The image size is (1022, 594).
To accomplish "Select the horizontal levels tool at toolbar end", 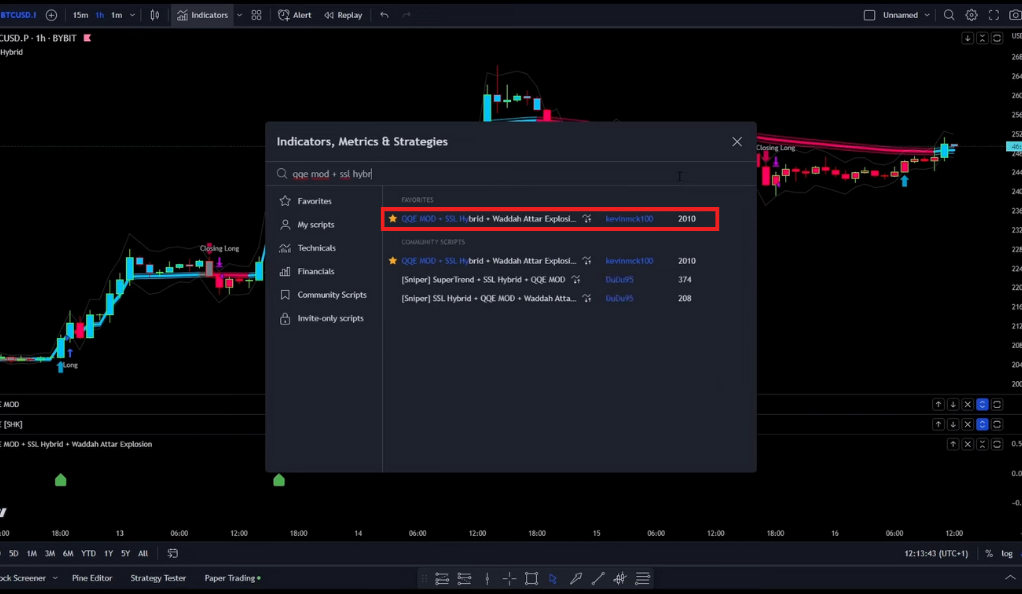I will click(643, 578).
